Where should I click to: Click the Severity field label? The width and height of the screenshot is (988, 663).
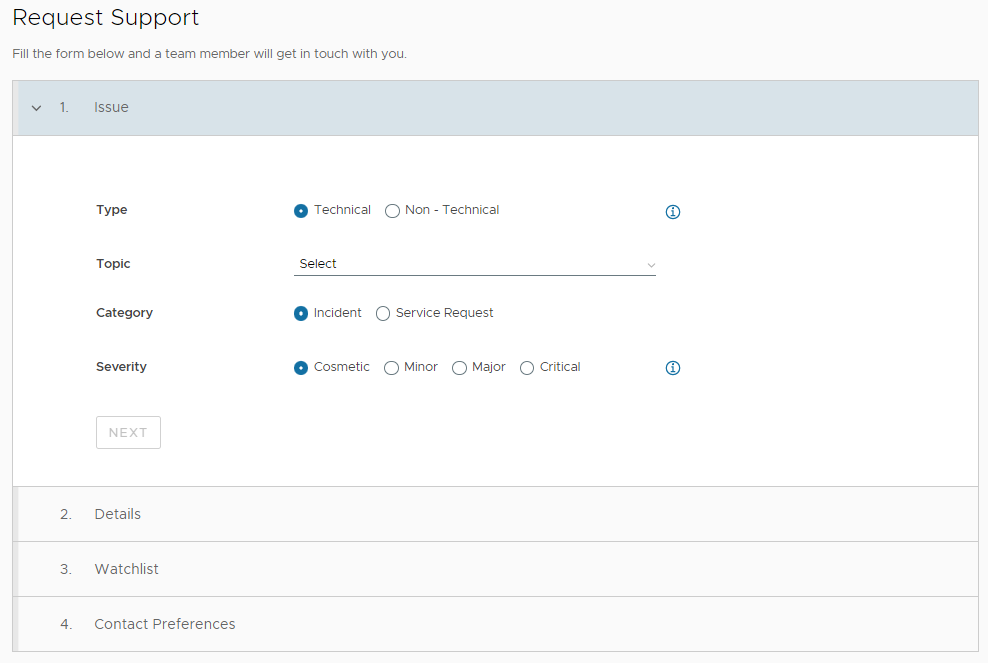point(121,367)
